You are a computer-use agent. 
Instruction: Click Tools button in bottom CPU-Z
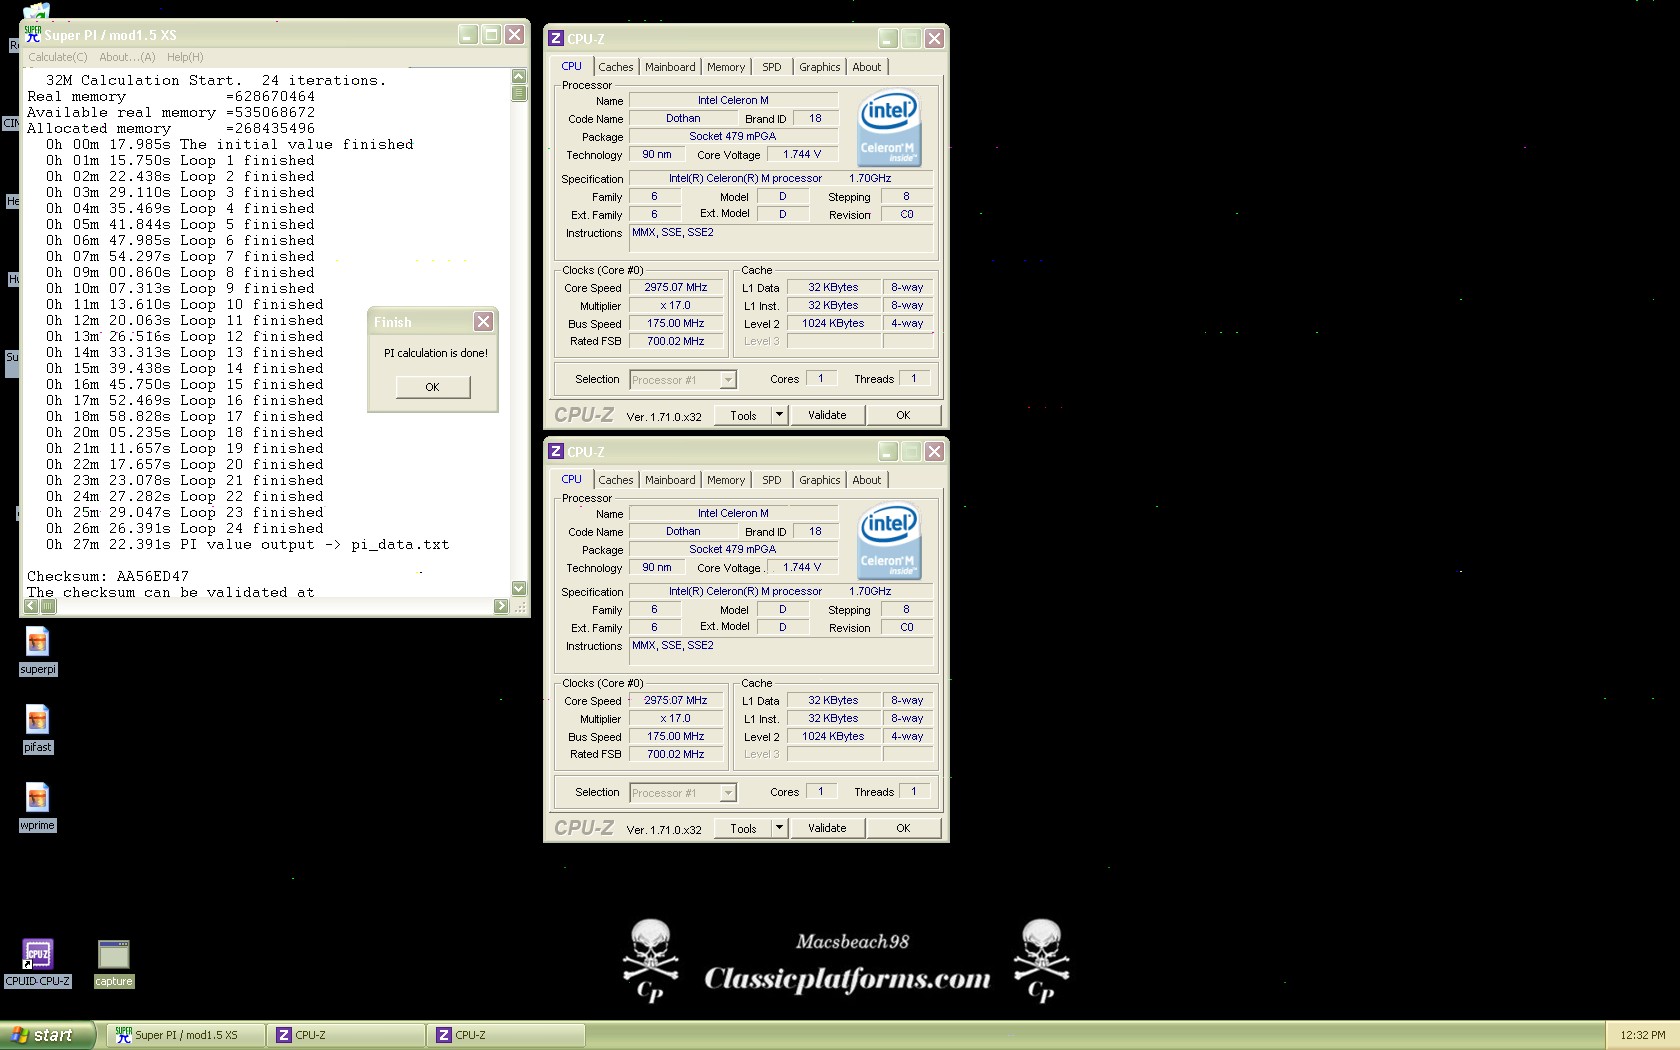[744, 828]
